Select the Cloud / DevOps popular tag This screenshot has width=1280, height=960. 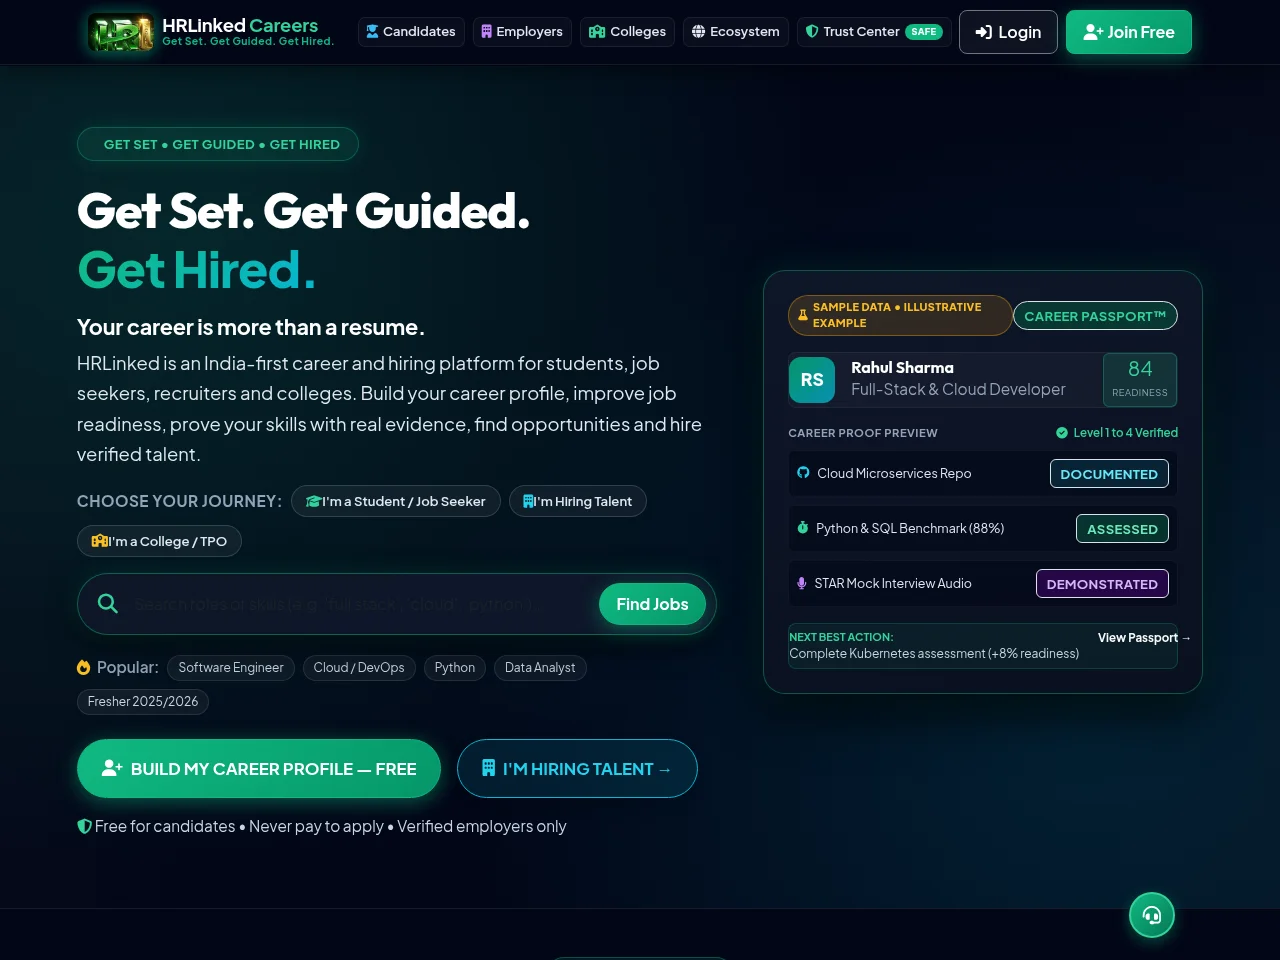[x=359, y=668]
